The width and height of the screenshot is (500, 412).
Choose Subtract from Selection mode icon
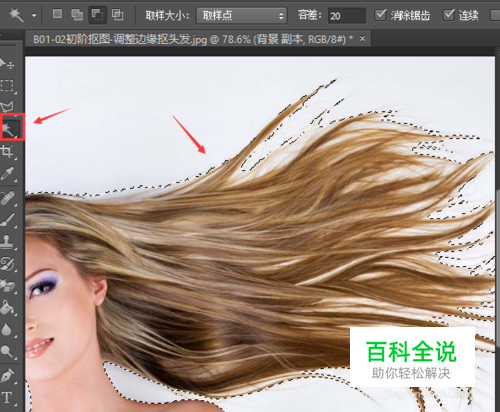tap(97, 15)
